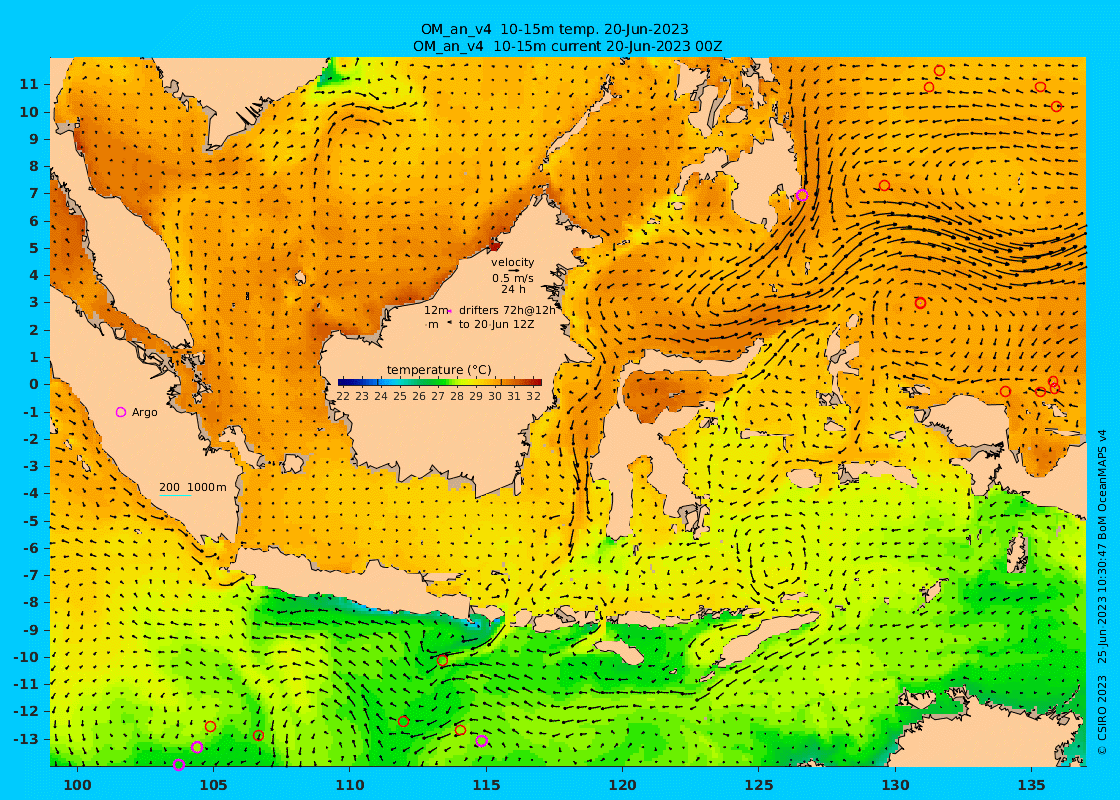
Task: Click the colorbar tick label '27'
Action: click(438, 396)
